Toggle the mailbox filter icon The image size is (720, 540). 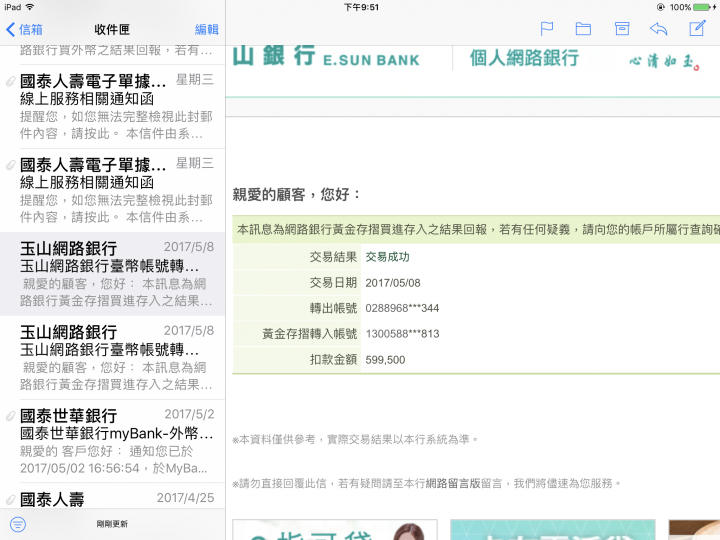(17, 524)
